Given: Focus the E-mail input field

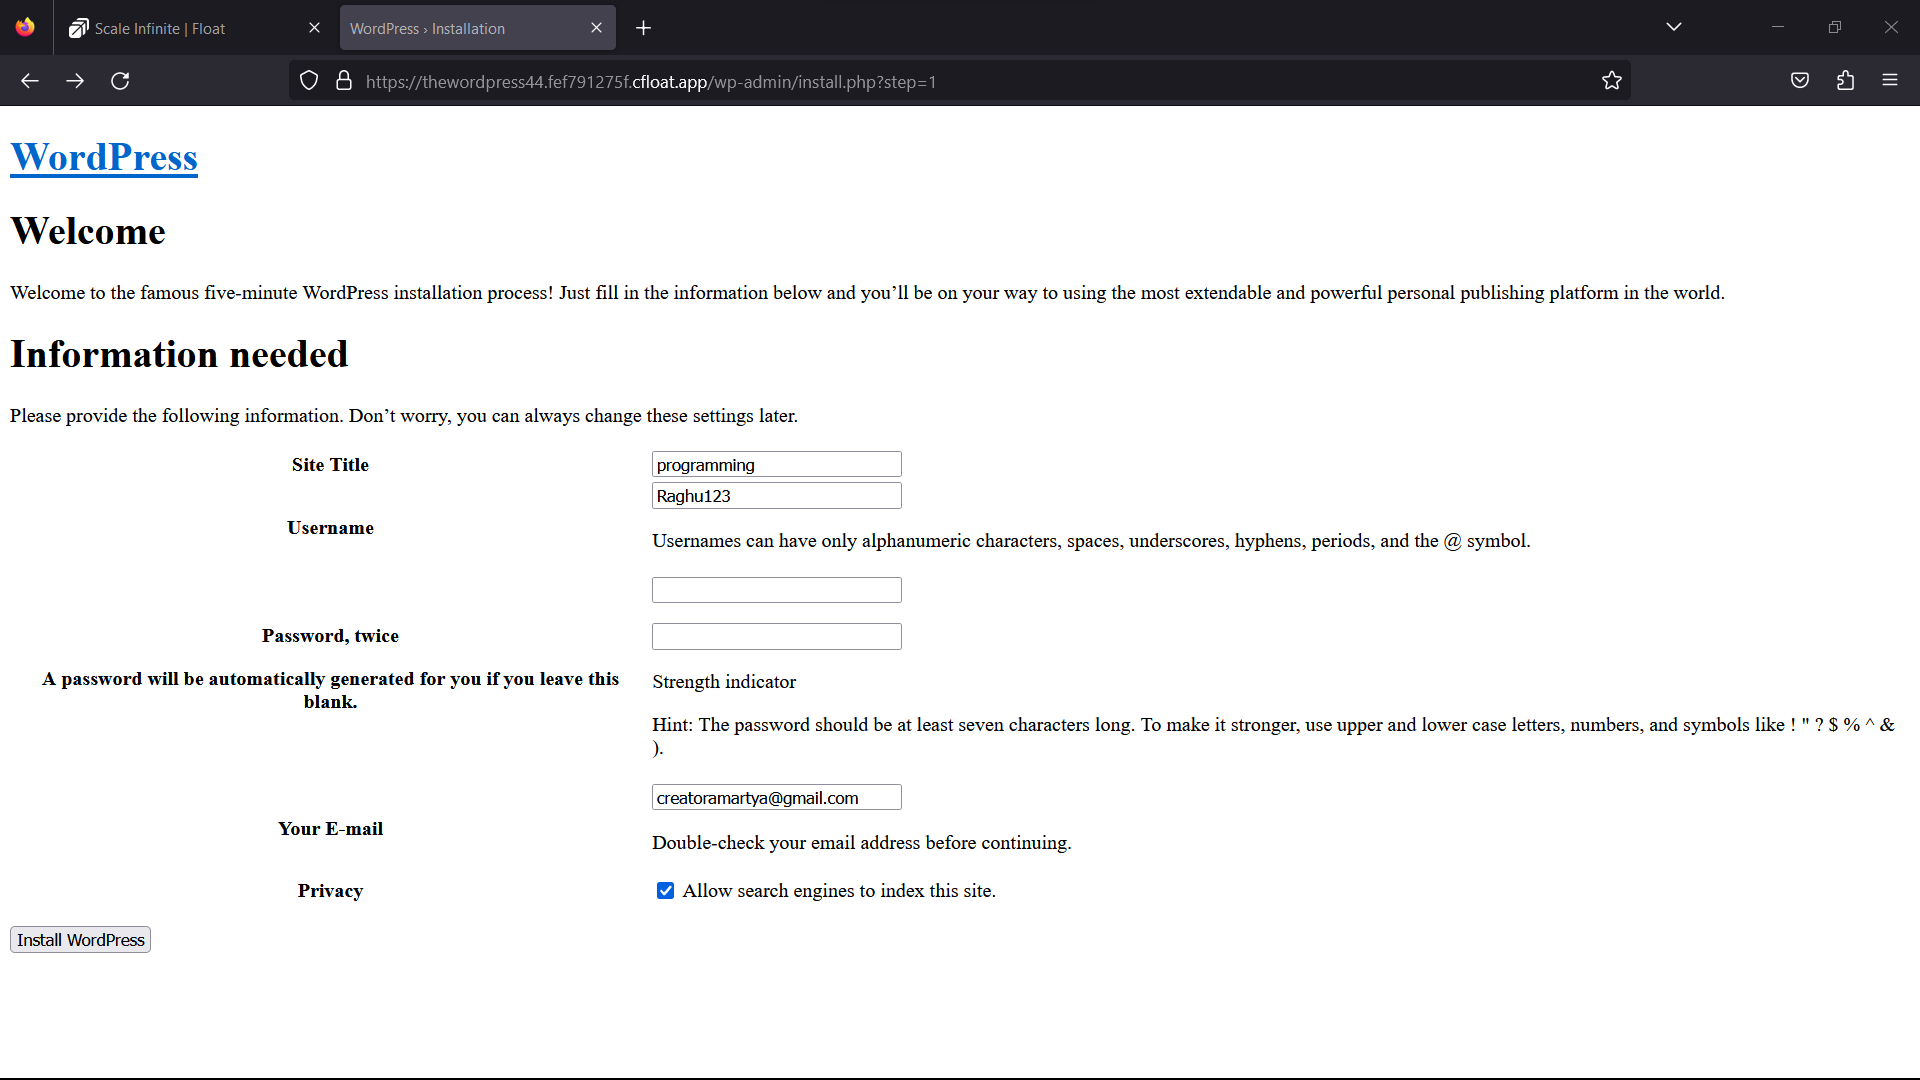Looking at the screenshot, I should (x=777, y=798).
